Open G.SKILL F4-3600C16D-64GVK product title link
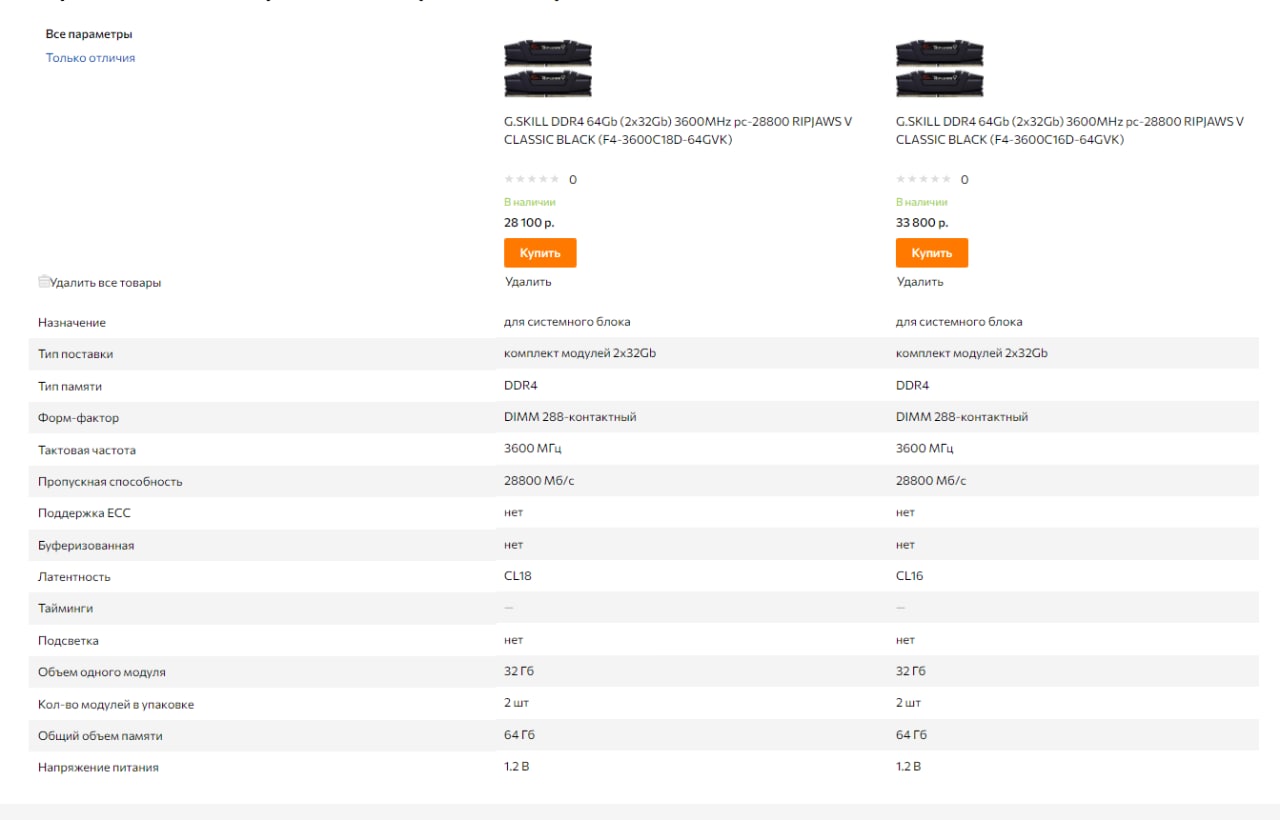1280x820 pixels. click(x=1070, y=131)
